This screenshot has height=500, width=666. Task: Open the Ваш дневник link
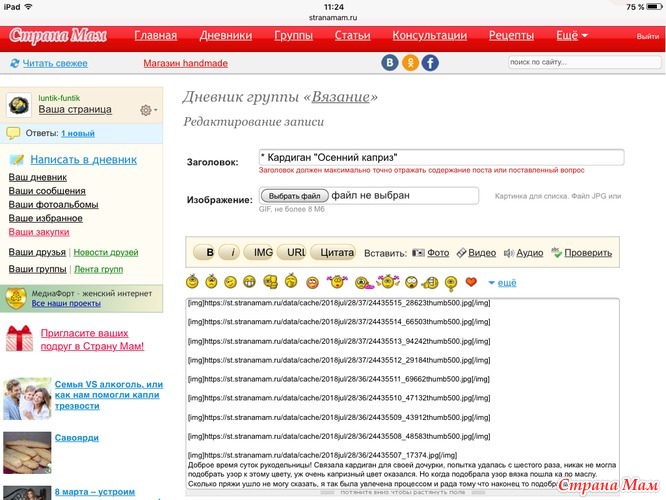pyautogui.click(x=38, y=177)
